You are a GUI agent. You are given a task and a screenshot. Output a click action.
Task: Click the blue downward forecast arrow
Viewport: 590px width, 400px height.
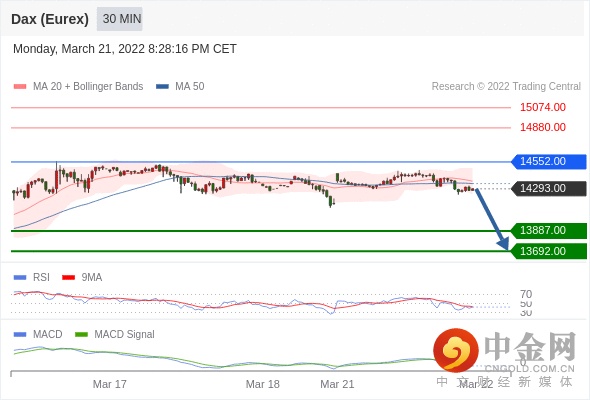coord(492,219)
